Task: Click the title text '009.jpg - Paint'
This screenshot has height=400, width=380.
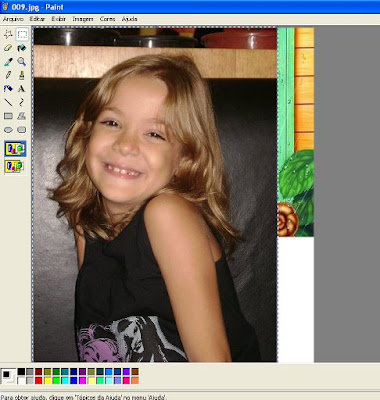Action: point(37,7)
